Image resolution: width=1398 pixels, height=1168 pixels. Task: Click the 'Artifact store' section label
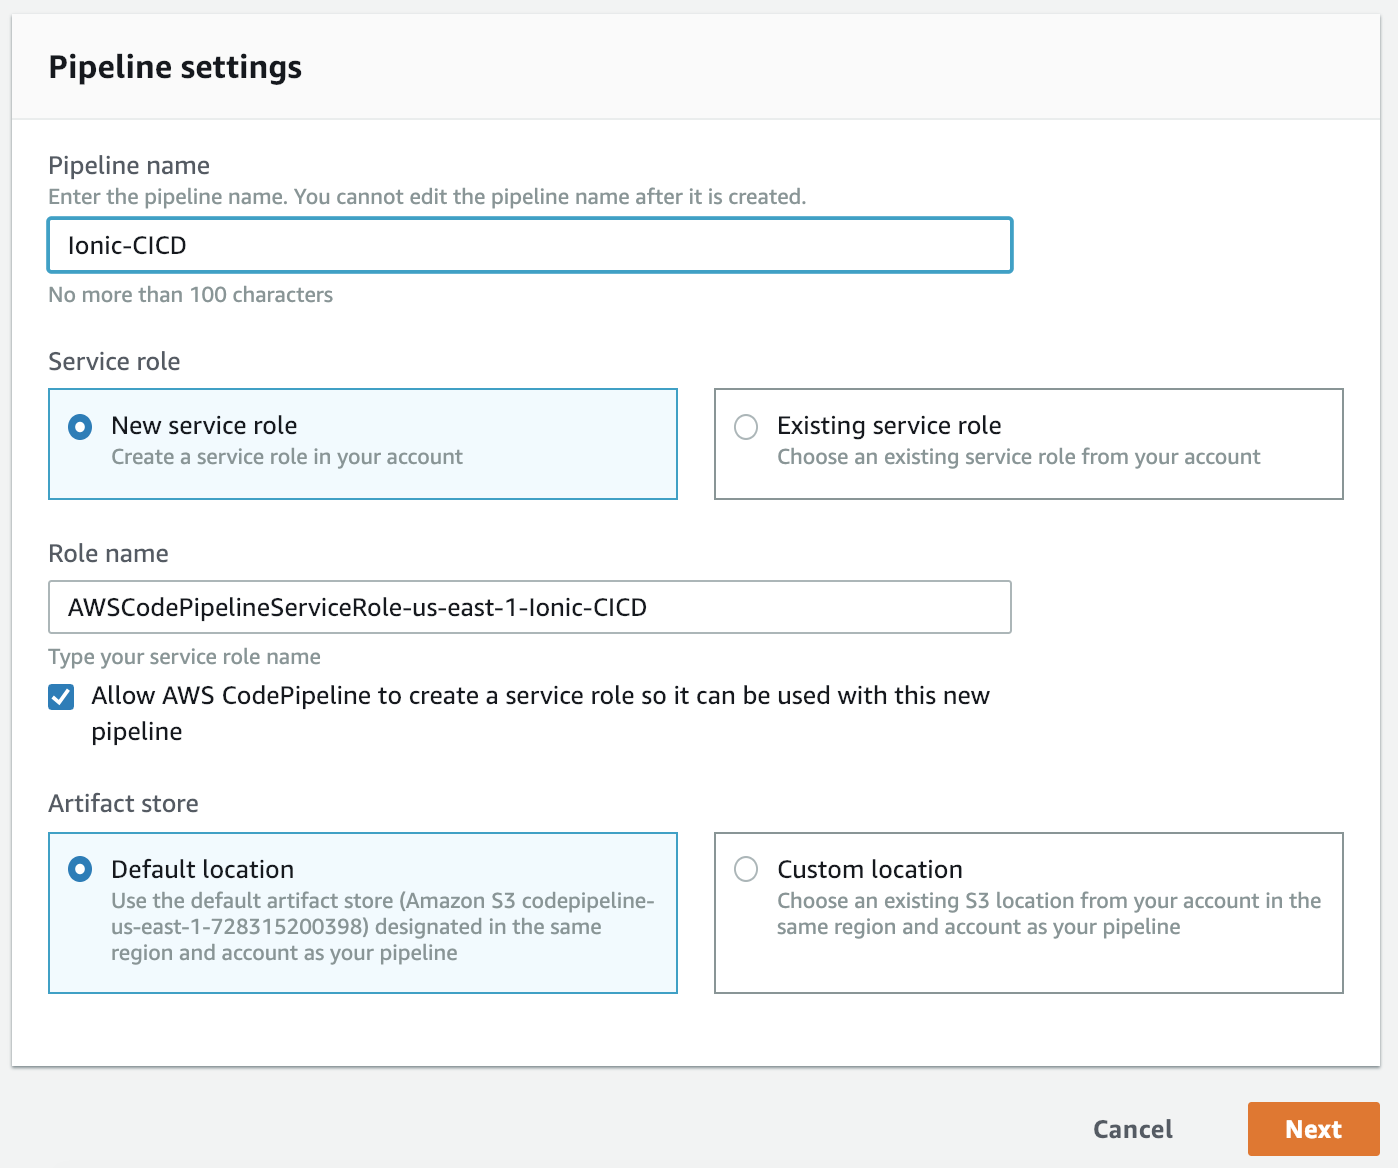point(123,803)
